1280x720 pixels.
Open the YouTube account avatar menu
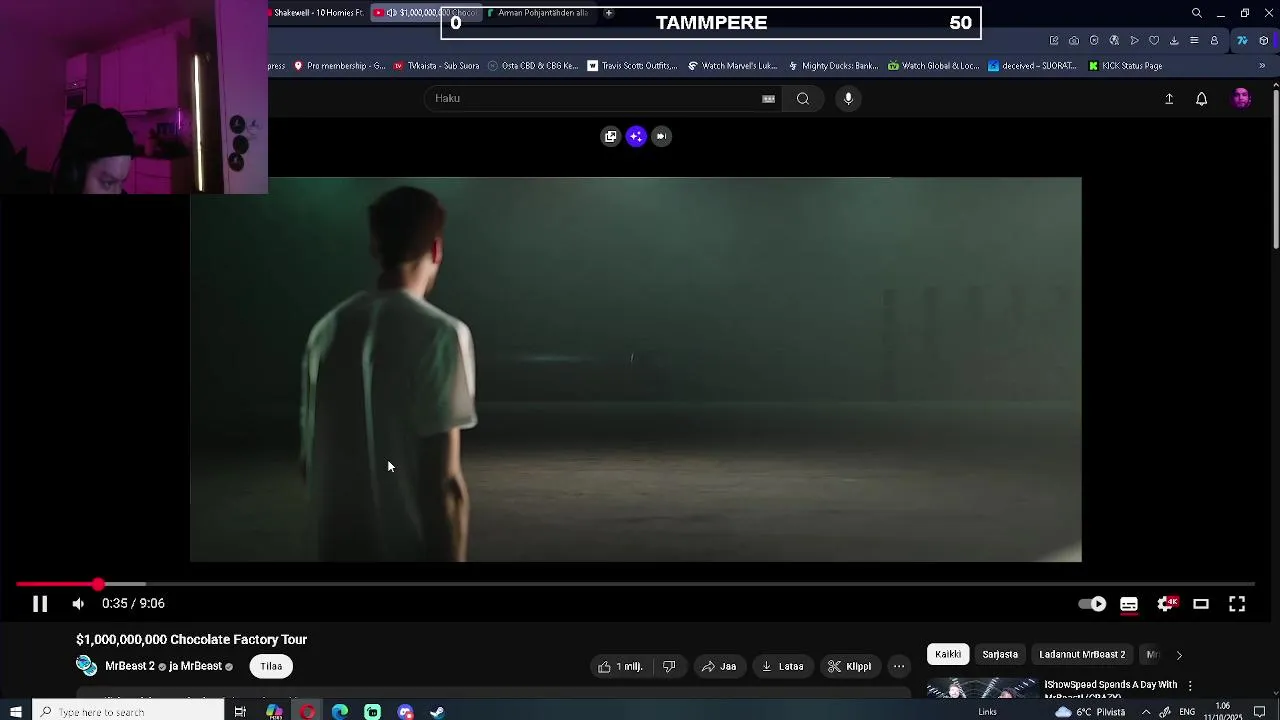pyautogui.click(x=1242, y=98)
